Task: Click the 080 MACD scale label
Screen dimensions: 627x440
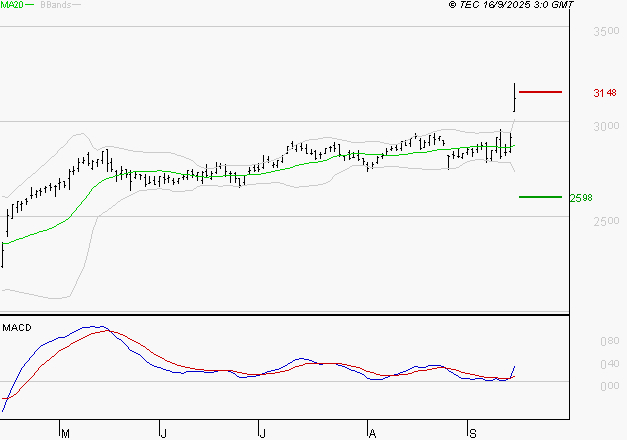Action: [x=608, y=341]
